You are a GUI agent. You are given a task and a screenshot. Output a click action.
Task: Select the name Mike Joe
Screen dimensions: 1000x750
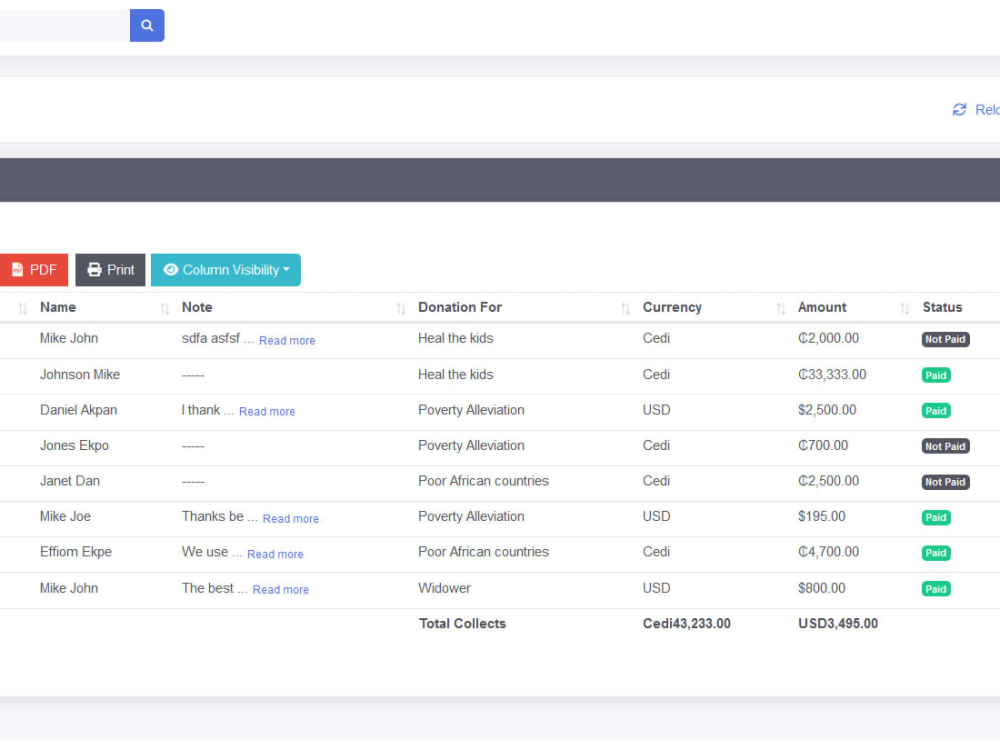tap(65, 517)
